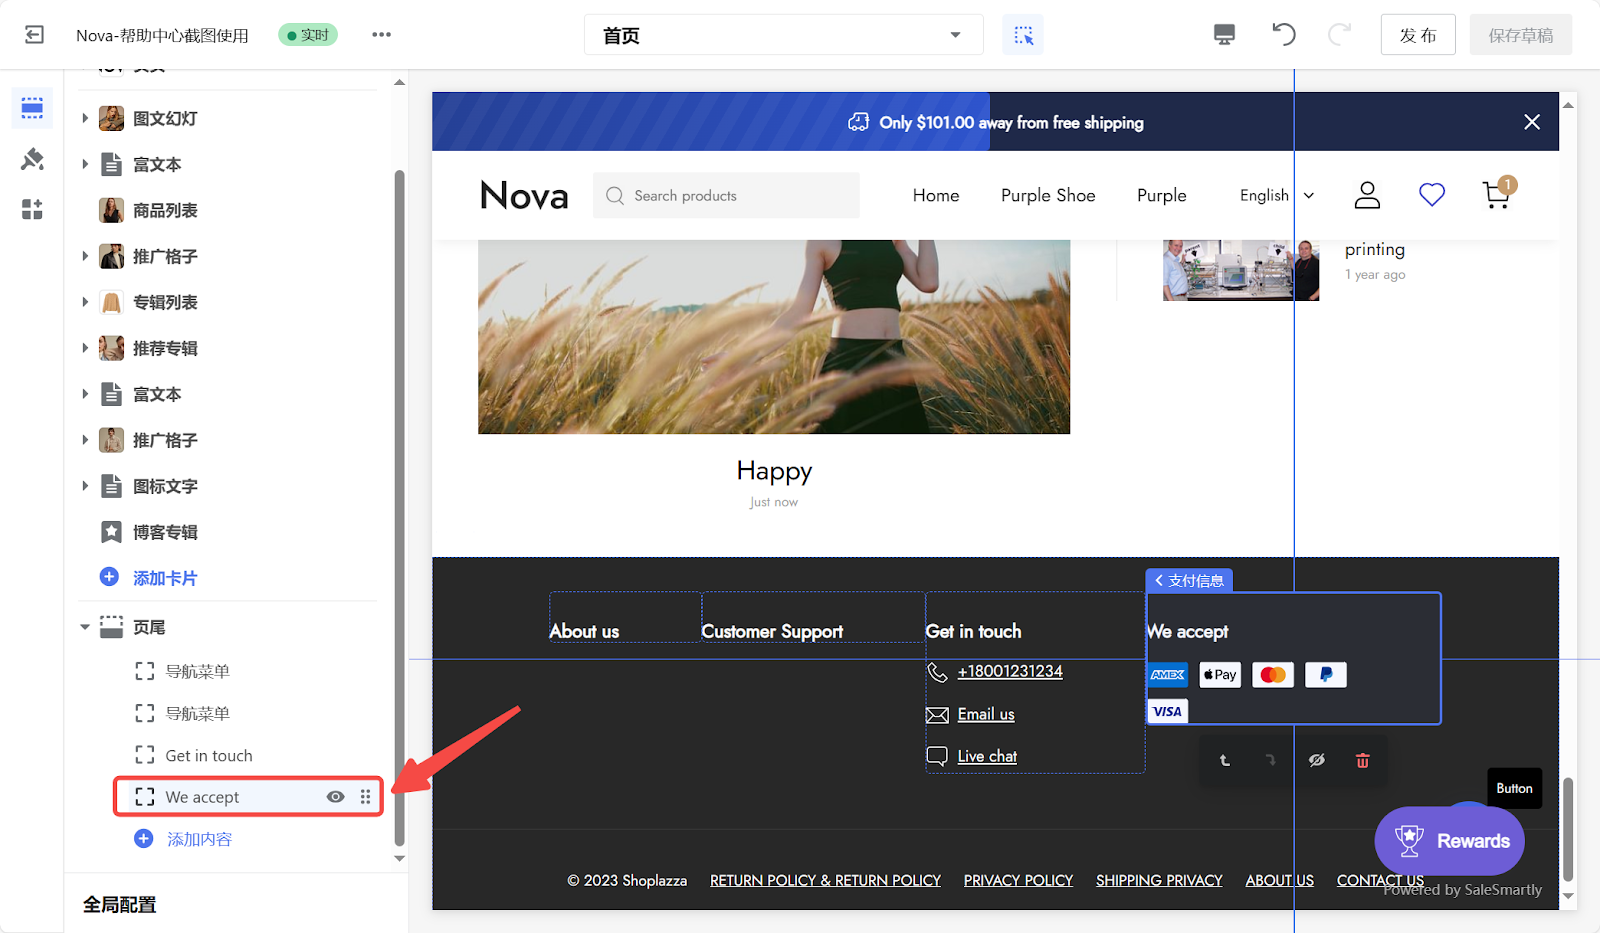1600x933 pixels.
Task: Expand the 图标文字 section
Action: pyautogui.click(x=85, y=486)
